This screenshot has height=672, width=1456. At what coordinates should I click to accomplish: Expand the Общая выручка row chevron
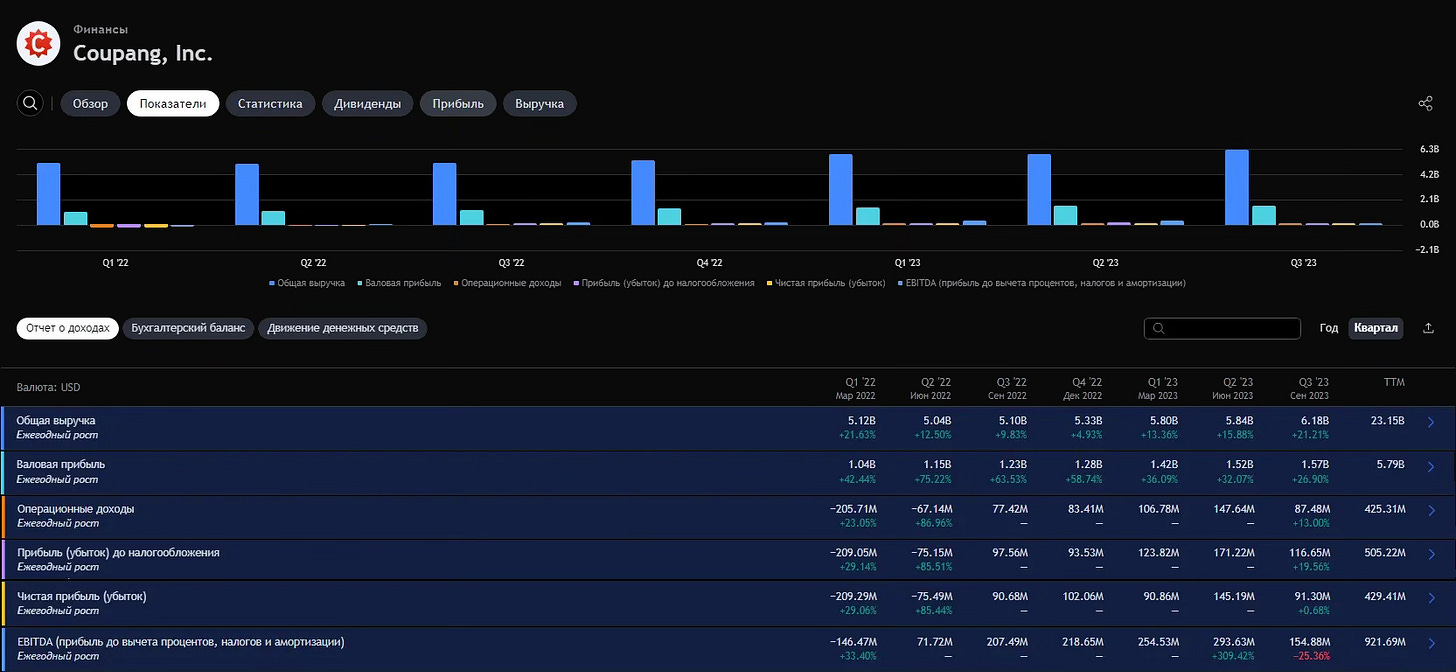point(1431,422)
